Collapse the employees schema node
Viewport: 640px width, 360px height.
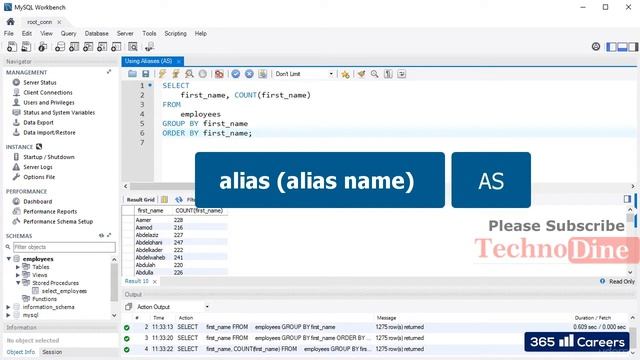(x=9, y=259)
